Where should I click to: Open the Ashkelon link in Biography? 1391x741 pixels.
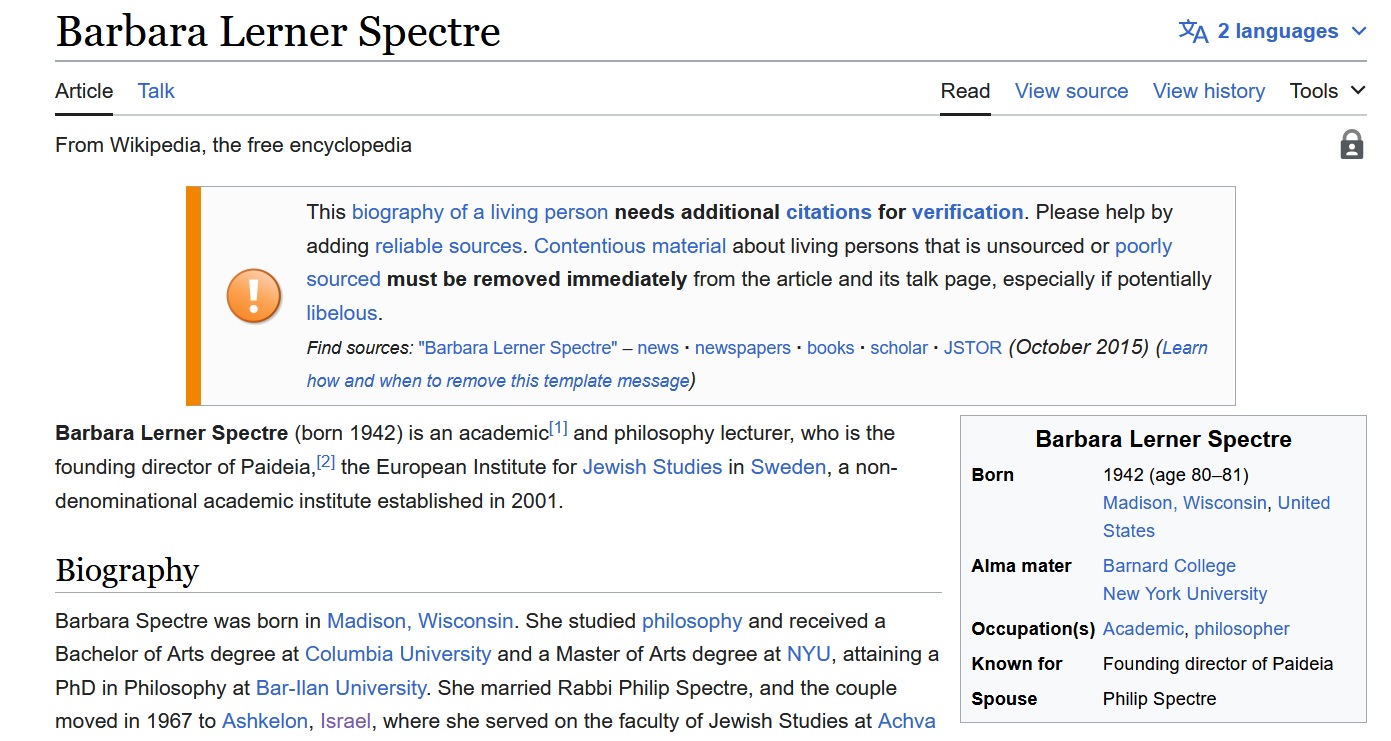pos(265,721)
